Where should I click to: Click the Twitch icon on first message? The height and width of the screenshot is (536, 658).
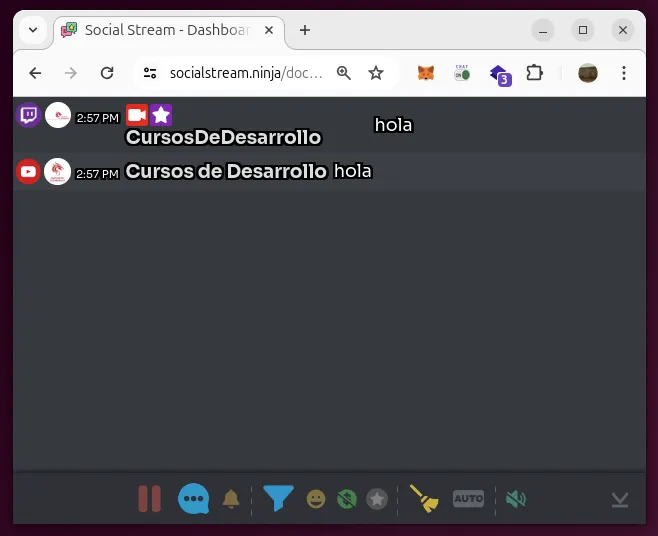pyautogui.click(x=29, y=116)
